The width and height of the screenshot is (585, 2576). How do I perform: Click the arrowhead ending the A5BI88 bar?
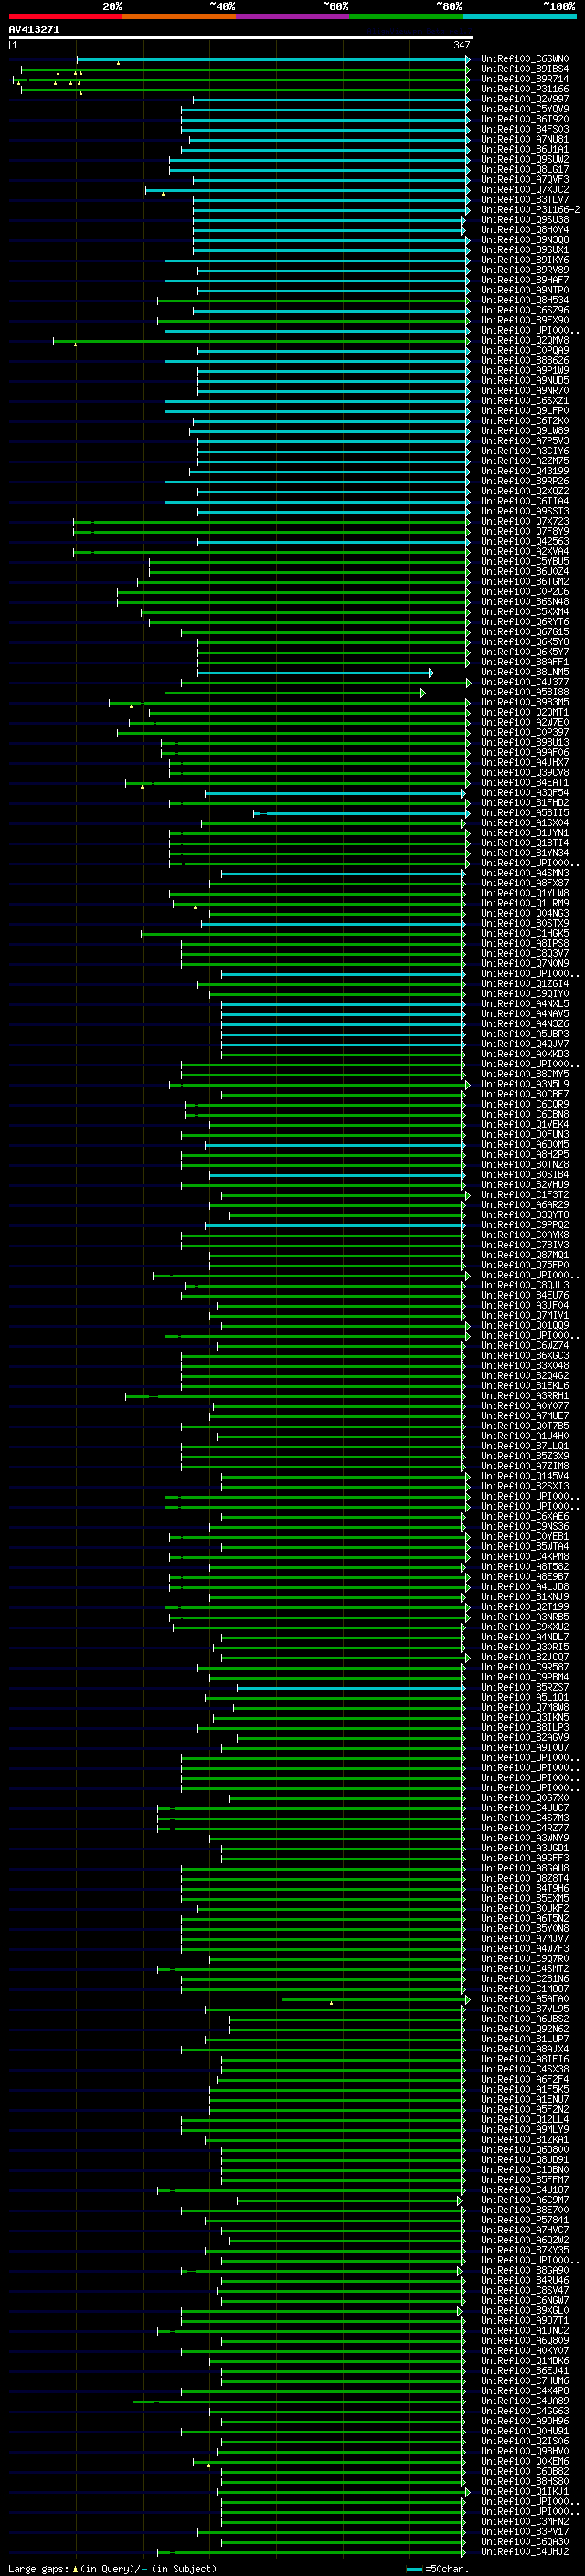[423, 693]
